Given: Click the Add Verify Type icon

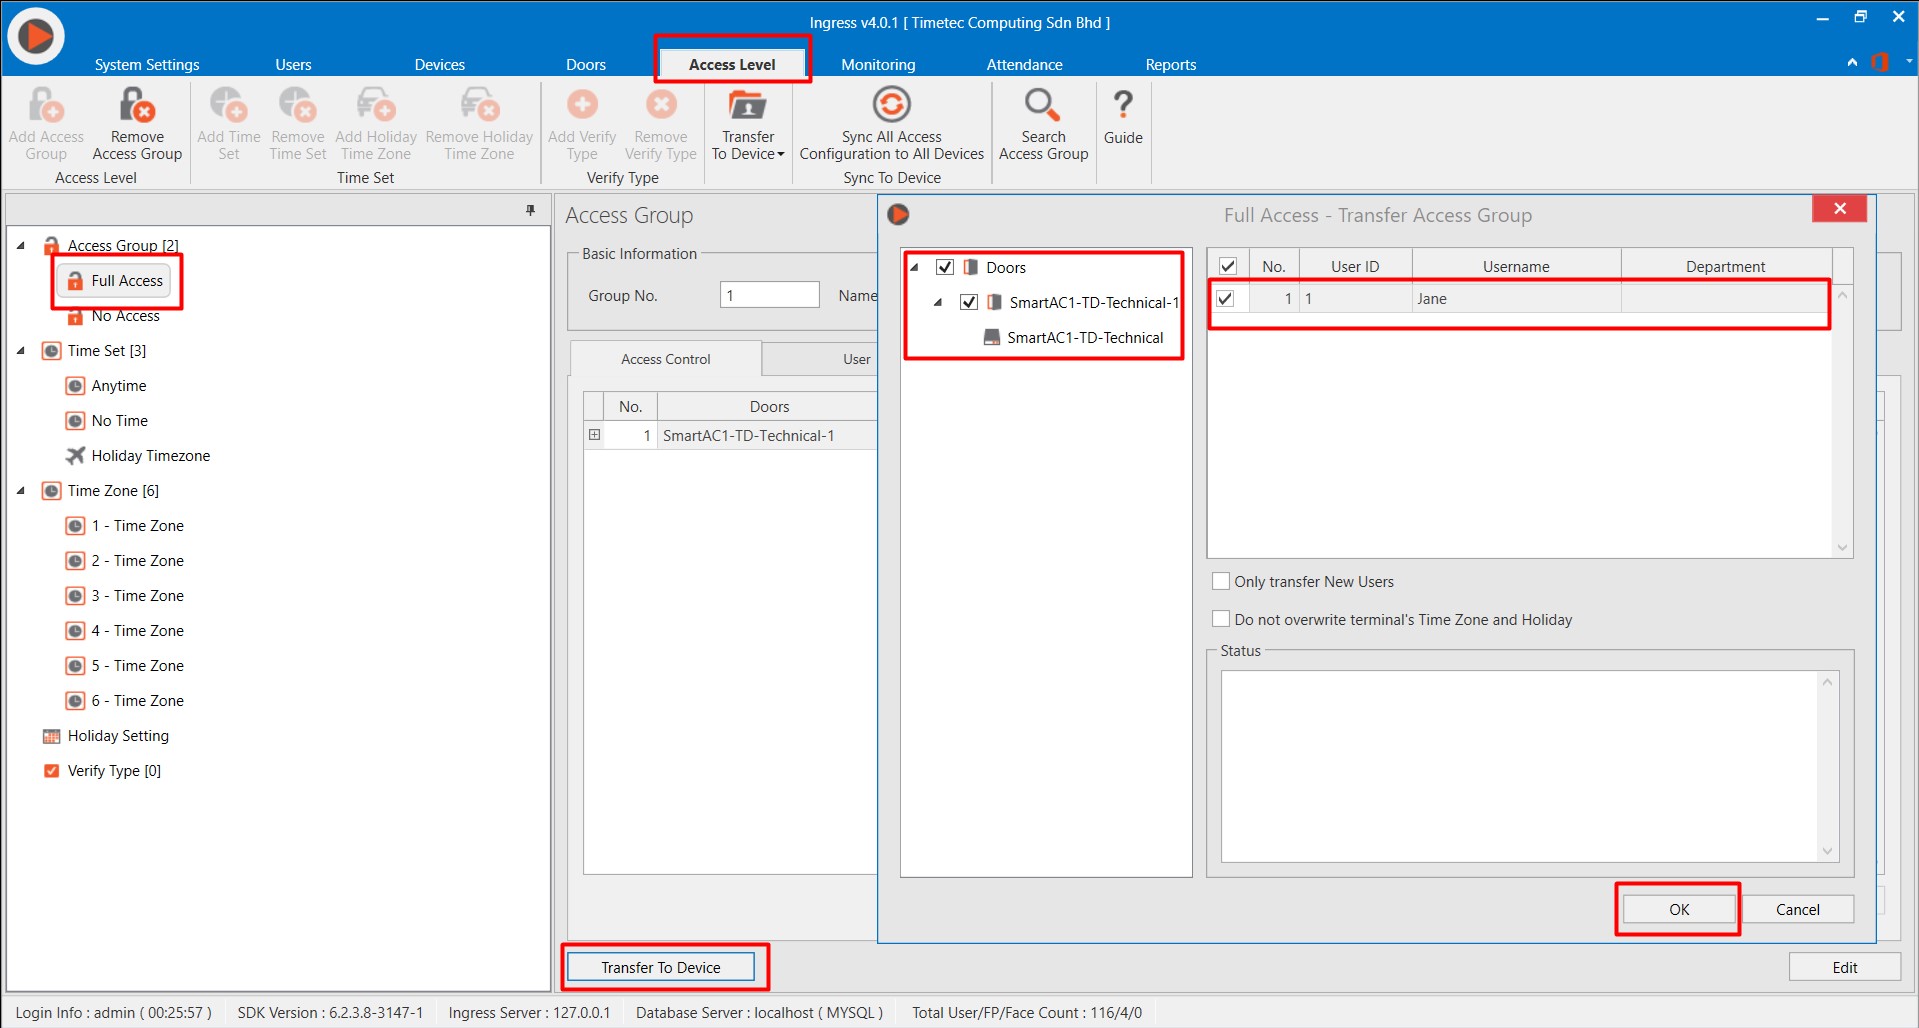Looking at the screenshot, I should tap(582, 104).
